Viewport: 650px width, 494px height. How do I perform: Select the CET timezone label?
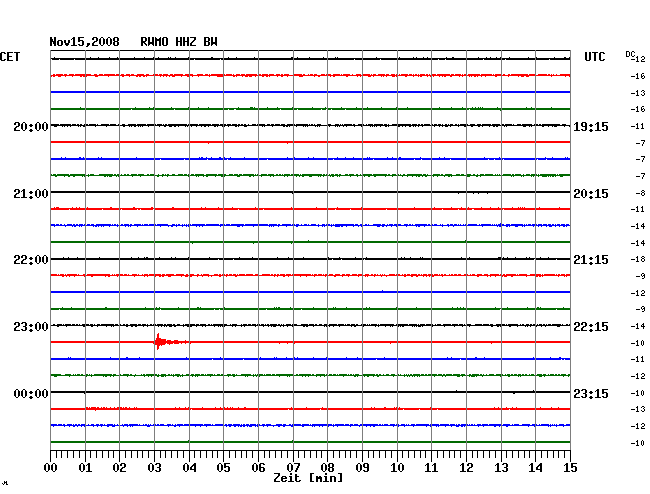pyautogui.click(x=10, y=57)
